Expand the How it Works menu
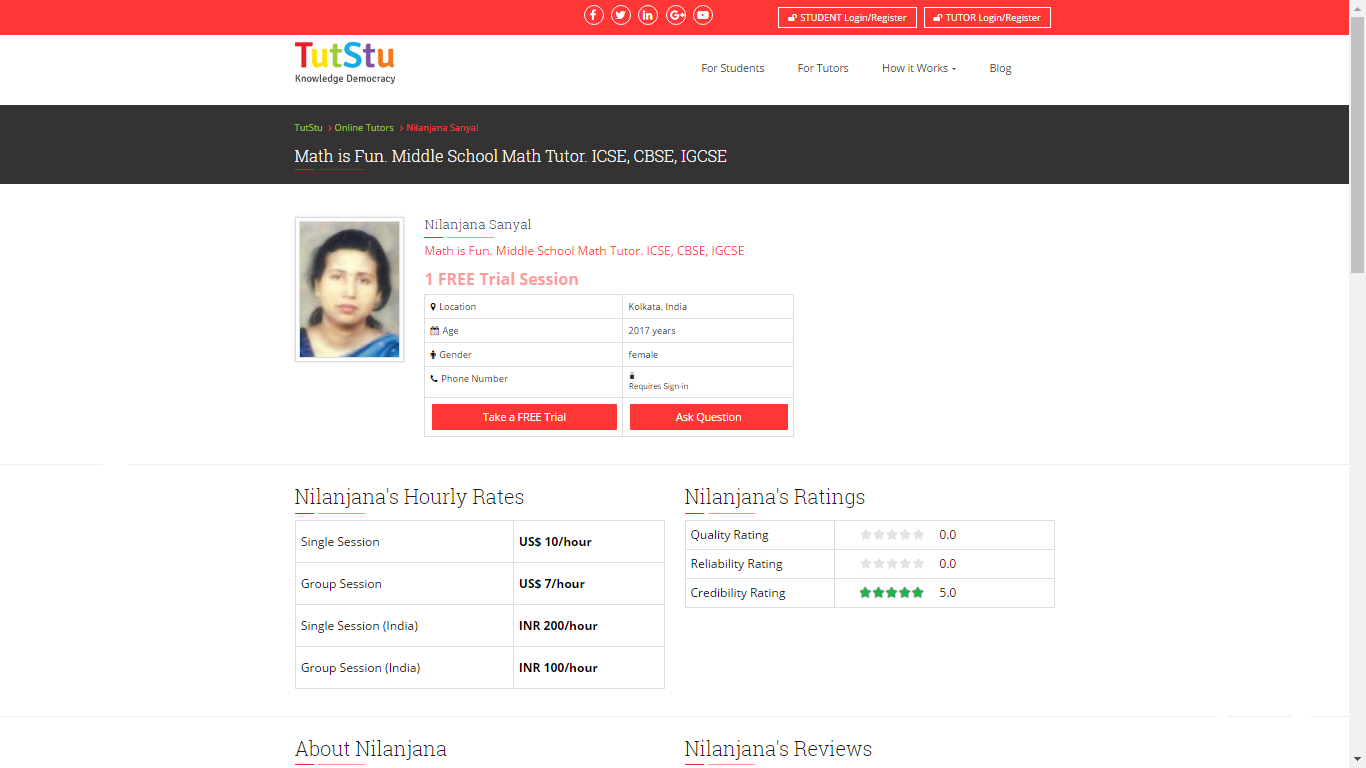The height and width of the screenshot is (768, 1366). click(x=917, y=68)
